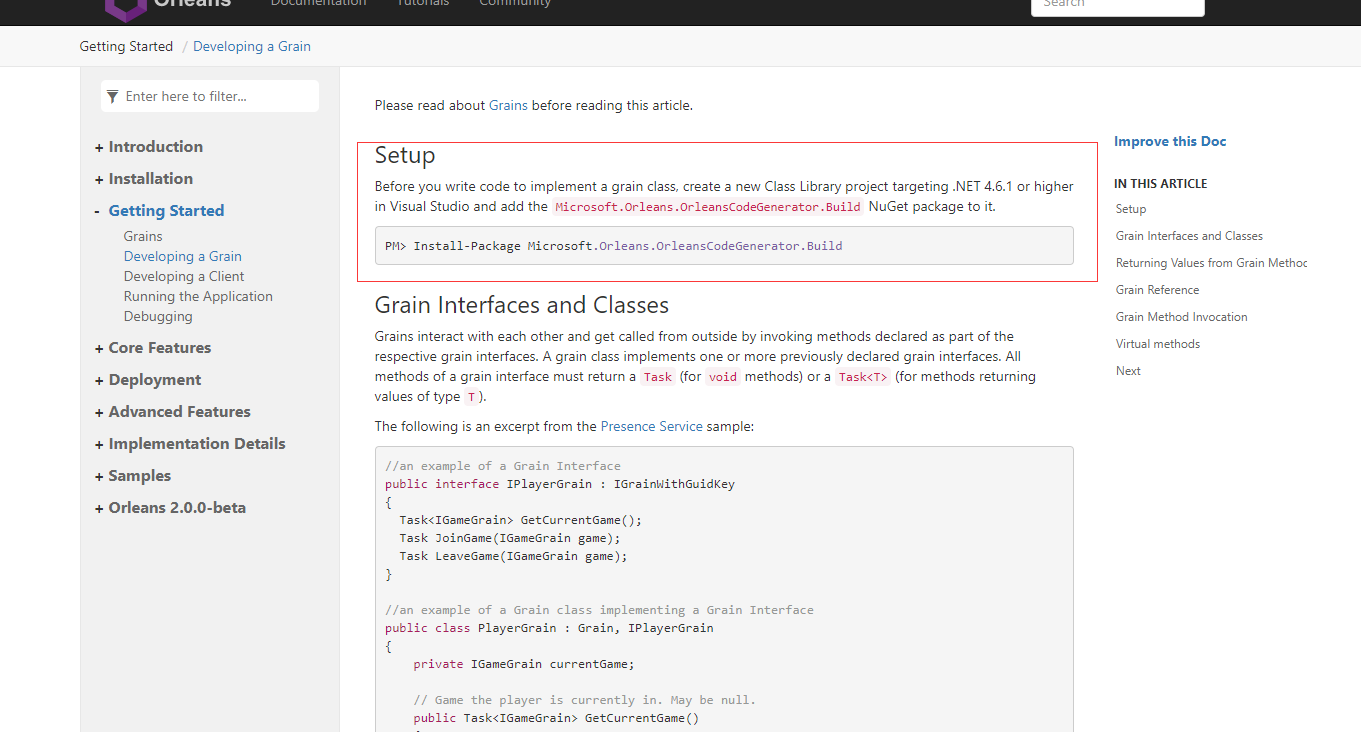The height and width of the screenshot is (732, 1361).
Task: Click inside the Search input field
Action: coord(1117,8)
